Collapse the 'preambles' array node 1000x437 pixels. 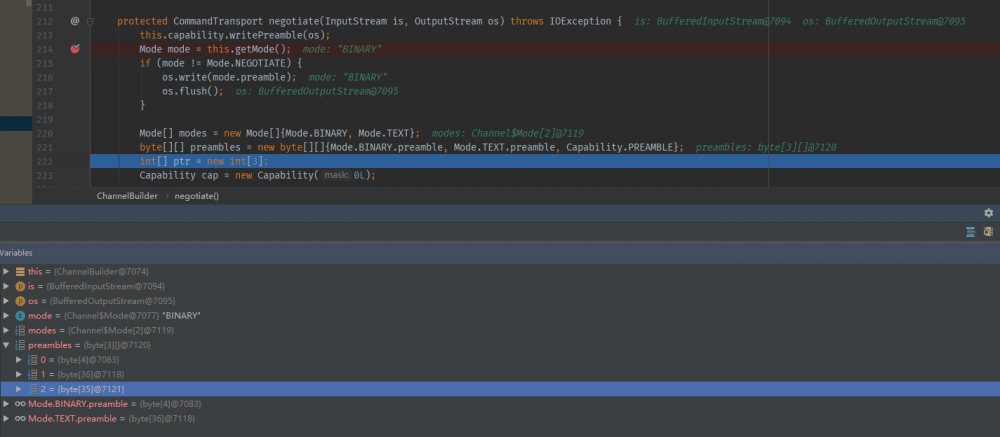coord(6,345)
